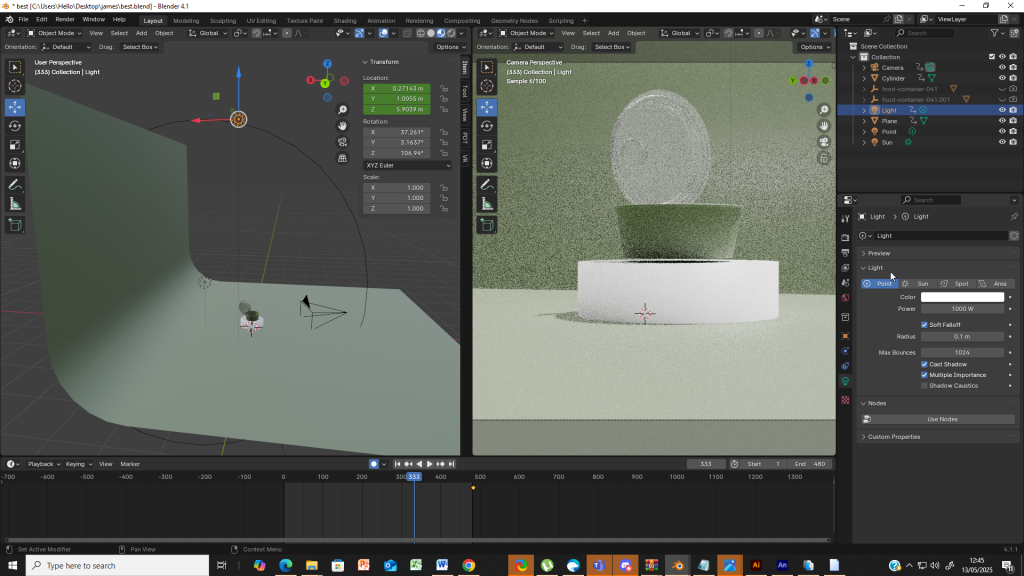Open the XYZ Euler rotation mode dropdown
This screenshot has height=576, width=1024.
(407, 165)
